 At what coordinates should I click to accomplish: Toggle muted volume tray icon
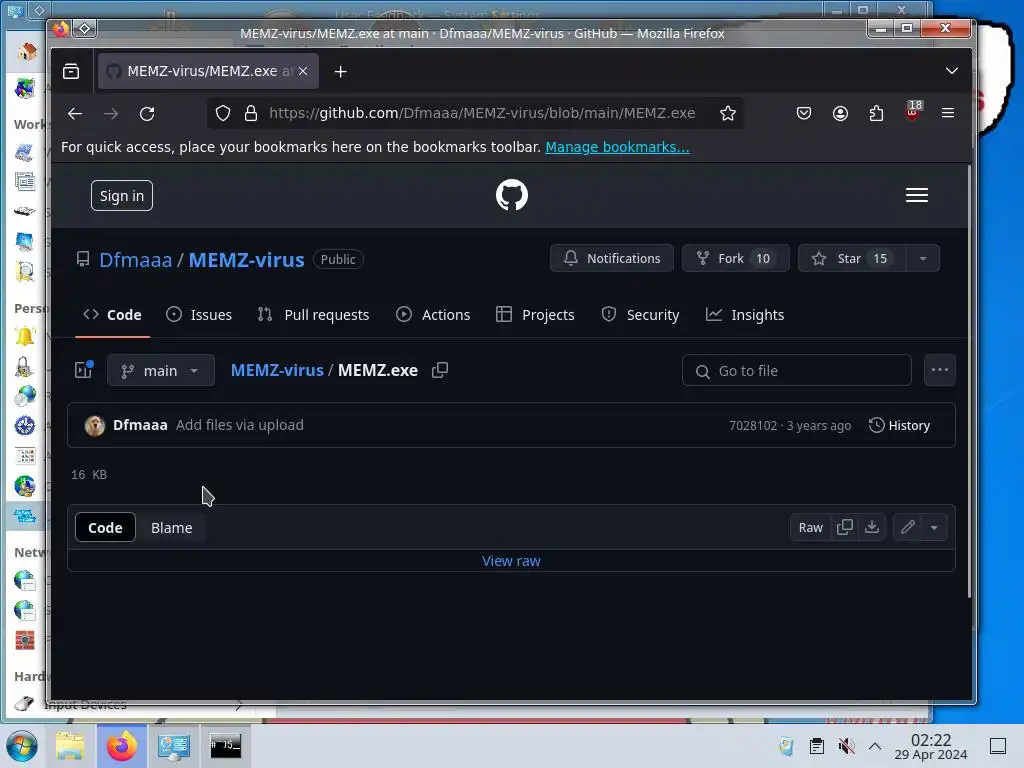tap(846, 746)
